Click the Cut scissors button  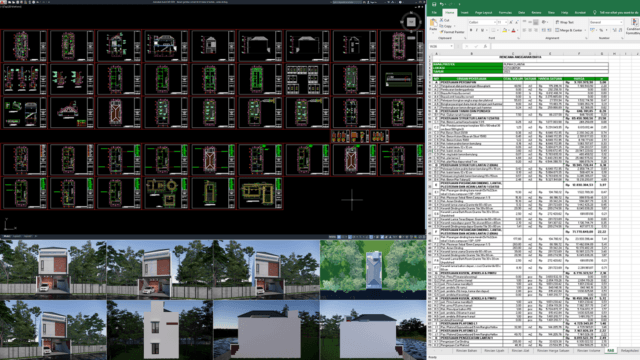click(444, 20)
